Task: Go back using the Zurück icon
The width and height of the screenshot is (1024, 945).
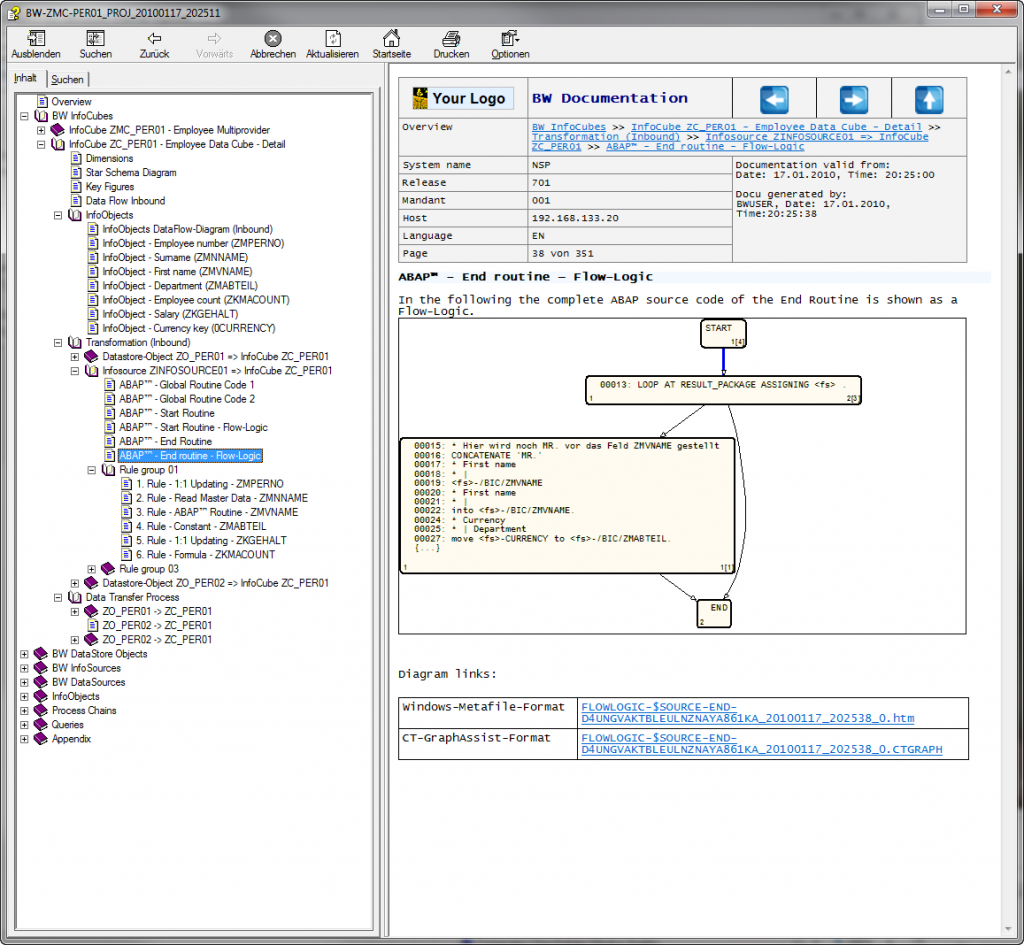Action: 153,42
